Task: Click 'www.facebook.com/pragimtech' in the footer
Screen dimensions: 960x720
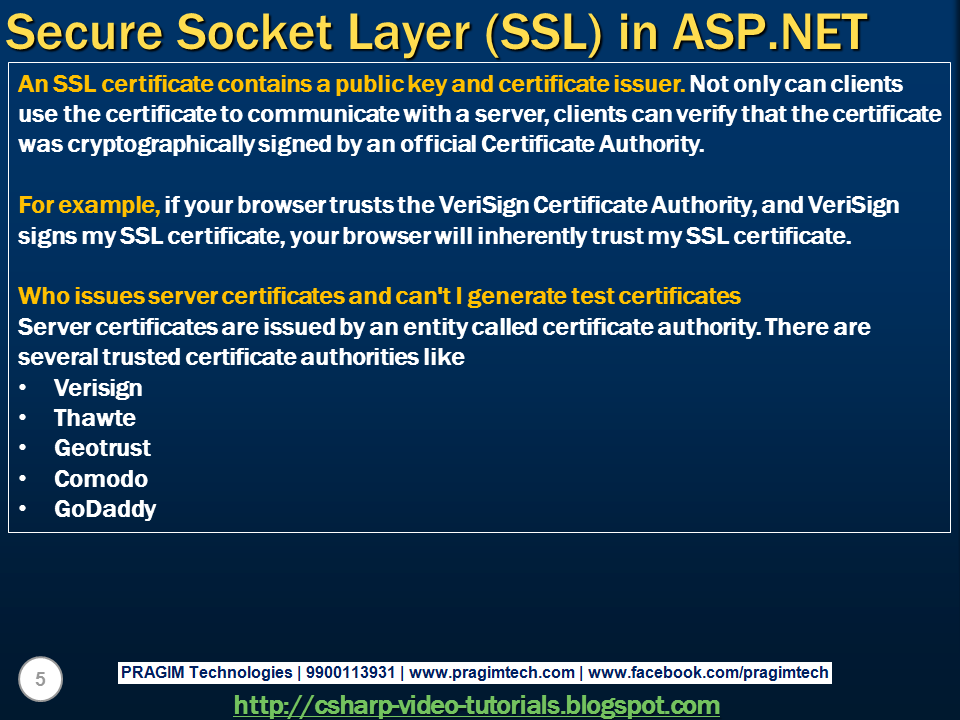Action: click(x=708, y=672)
